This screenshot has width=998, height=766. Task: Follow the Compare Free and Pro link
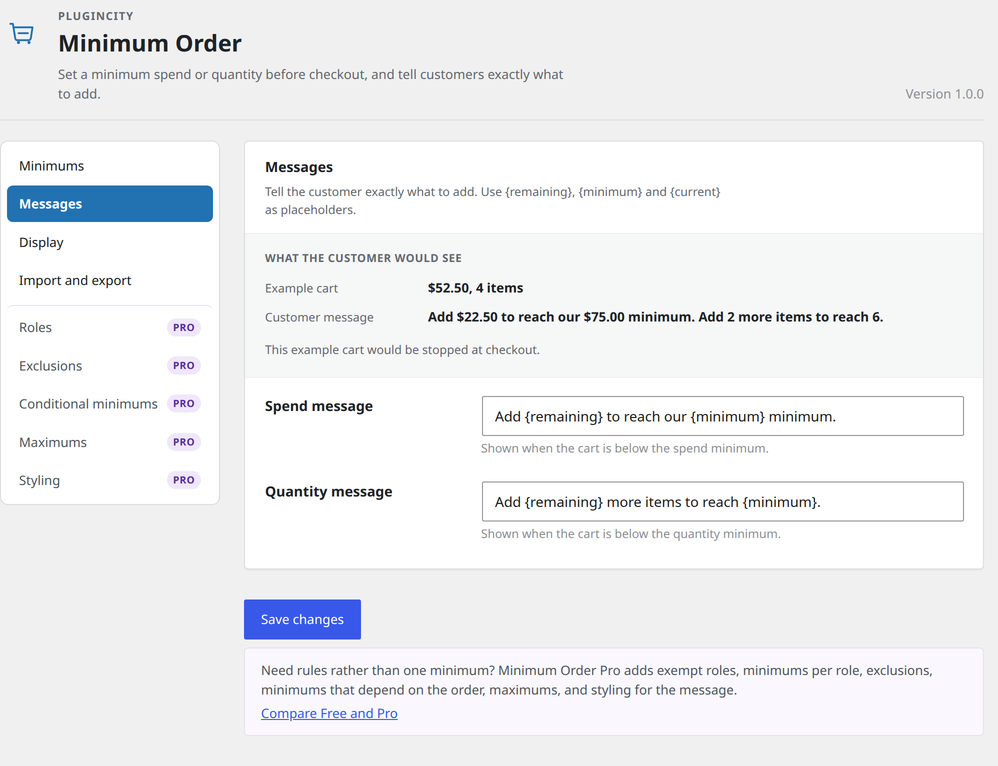coord(329,713)
